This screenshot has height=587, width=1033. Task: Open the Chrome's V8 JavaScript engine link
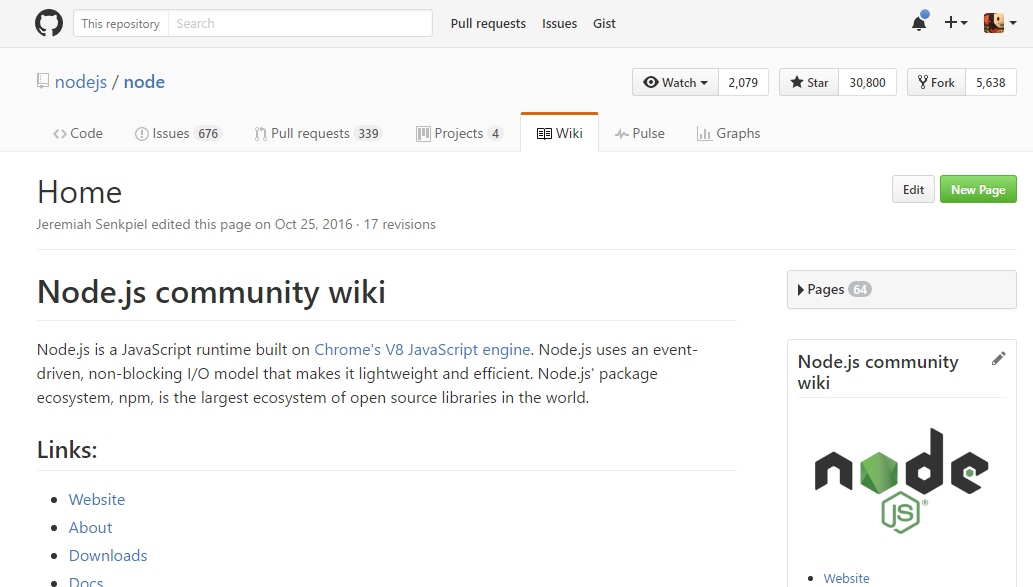421,349
